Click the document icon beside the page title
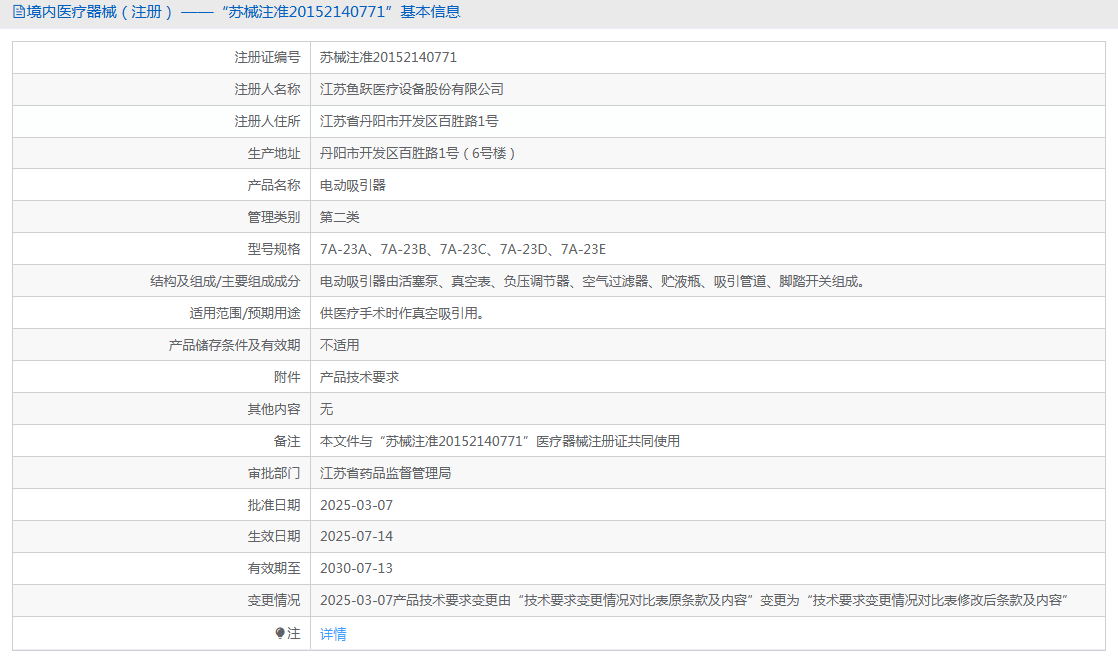 19,12
